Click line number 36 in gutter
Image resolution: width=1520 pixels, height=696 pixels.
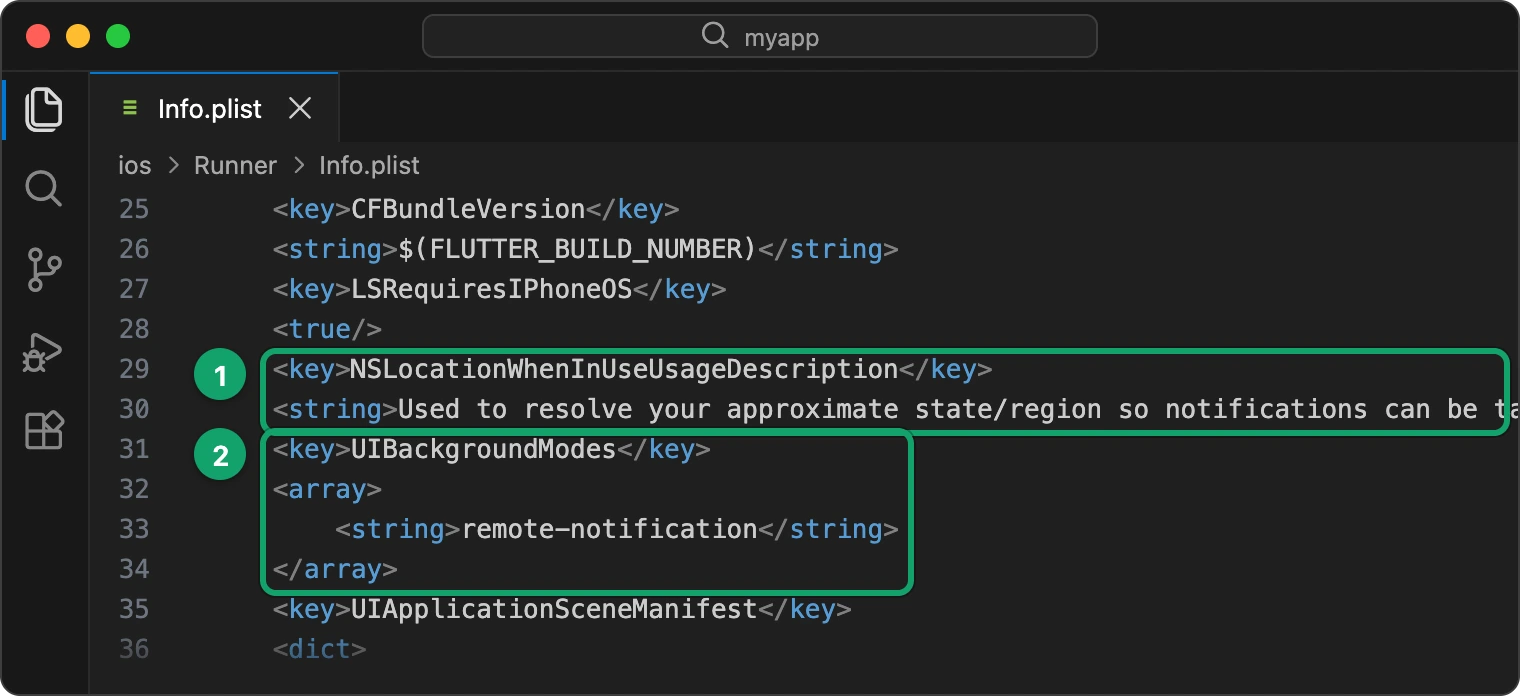[x=134, y=649]
